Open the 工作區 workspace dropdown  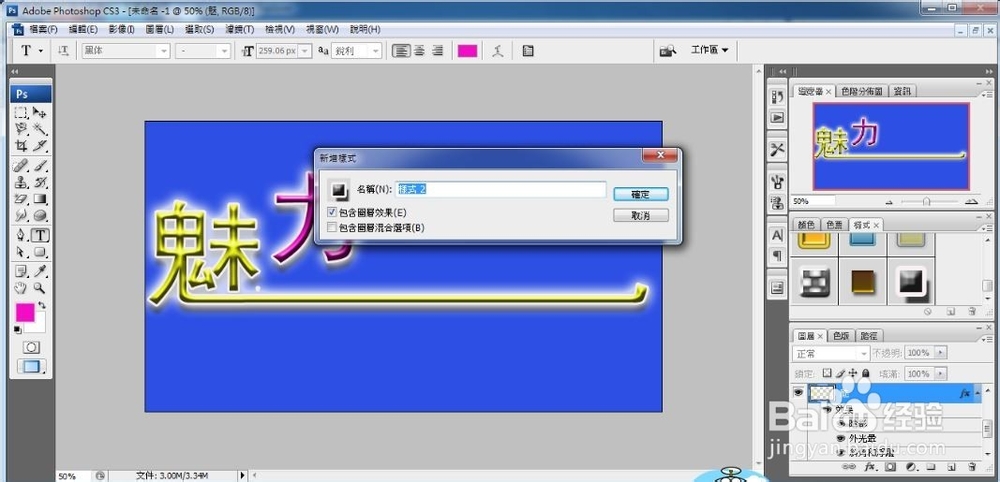point(709,50)
